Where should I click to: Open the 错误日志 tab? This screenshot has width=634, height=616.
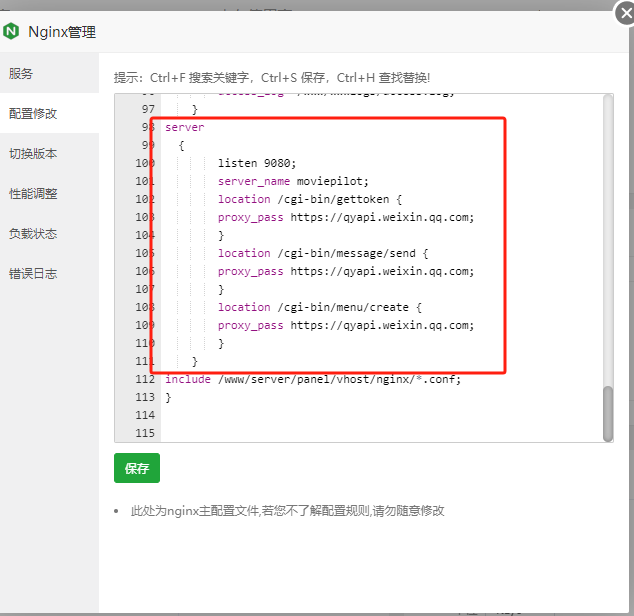click(33, 273)
